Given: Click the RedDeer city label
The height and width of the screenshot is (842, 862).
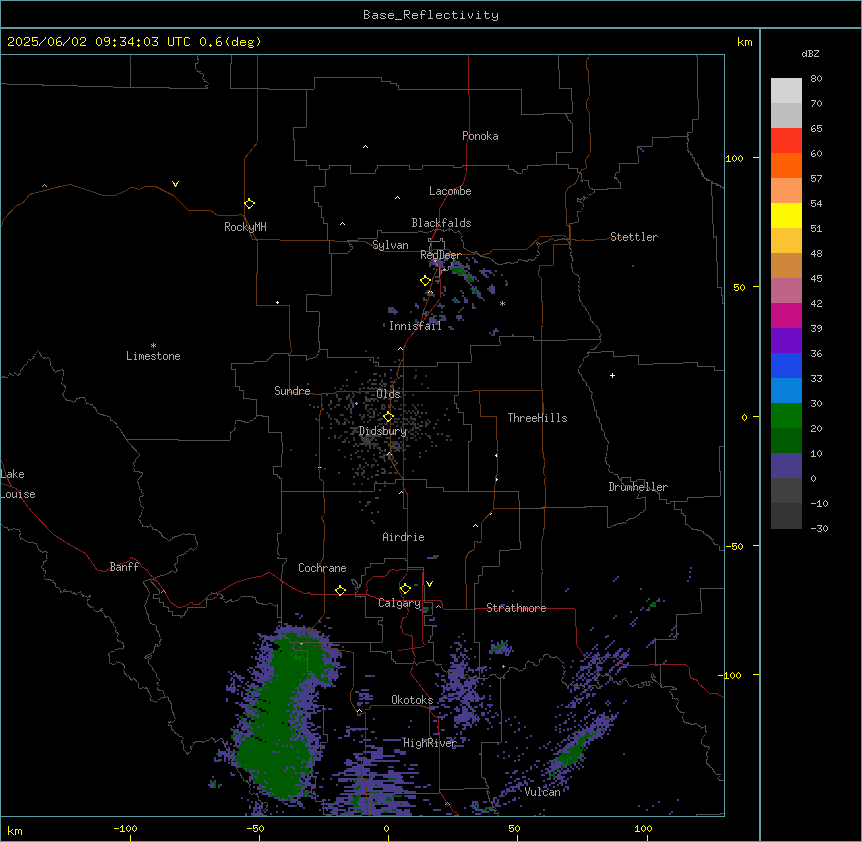Looking at the screenshot, I should click(440, 255).
